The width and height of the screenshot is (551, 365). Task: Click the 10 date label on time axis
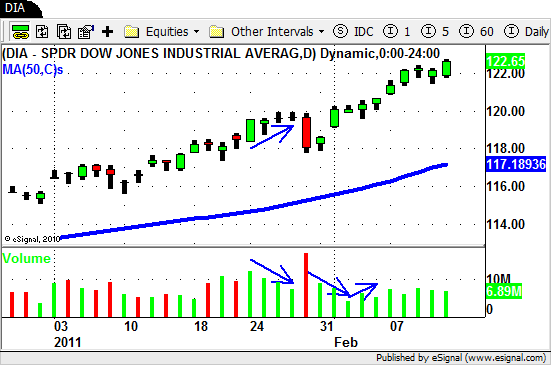[131, 326]
